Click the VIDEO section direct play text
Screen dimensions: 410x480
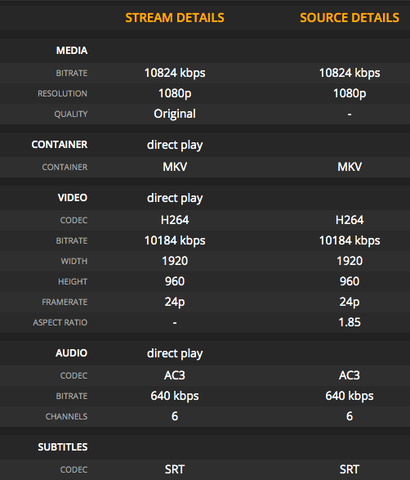point(175,198)
